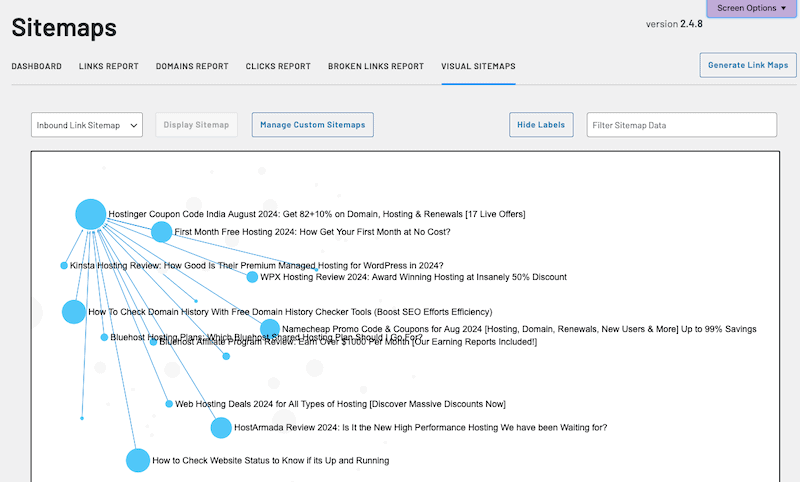Toggle the Hide Labels button
This screenshot has height=482, width=800.
coord(541,125)
